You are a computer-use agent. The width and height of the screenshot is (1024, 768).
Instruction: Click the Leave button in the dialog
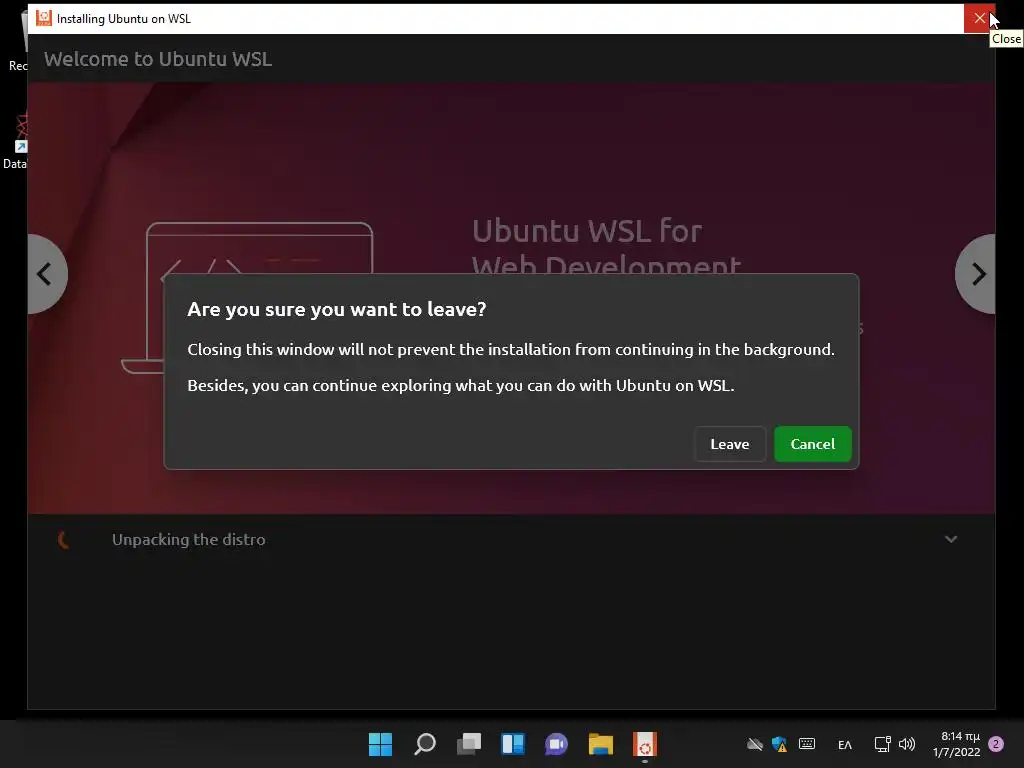[729, 444]
